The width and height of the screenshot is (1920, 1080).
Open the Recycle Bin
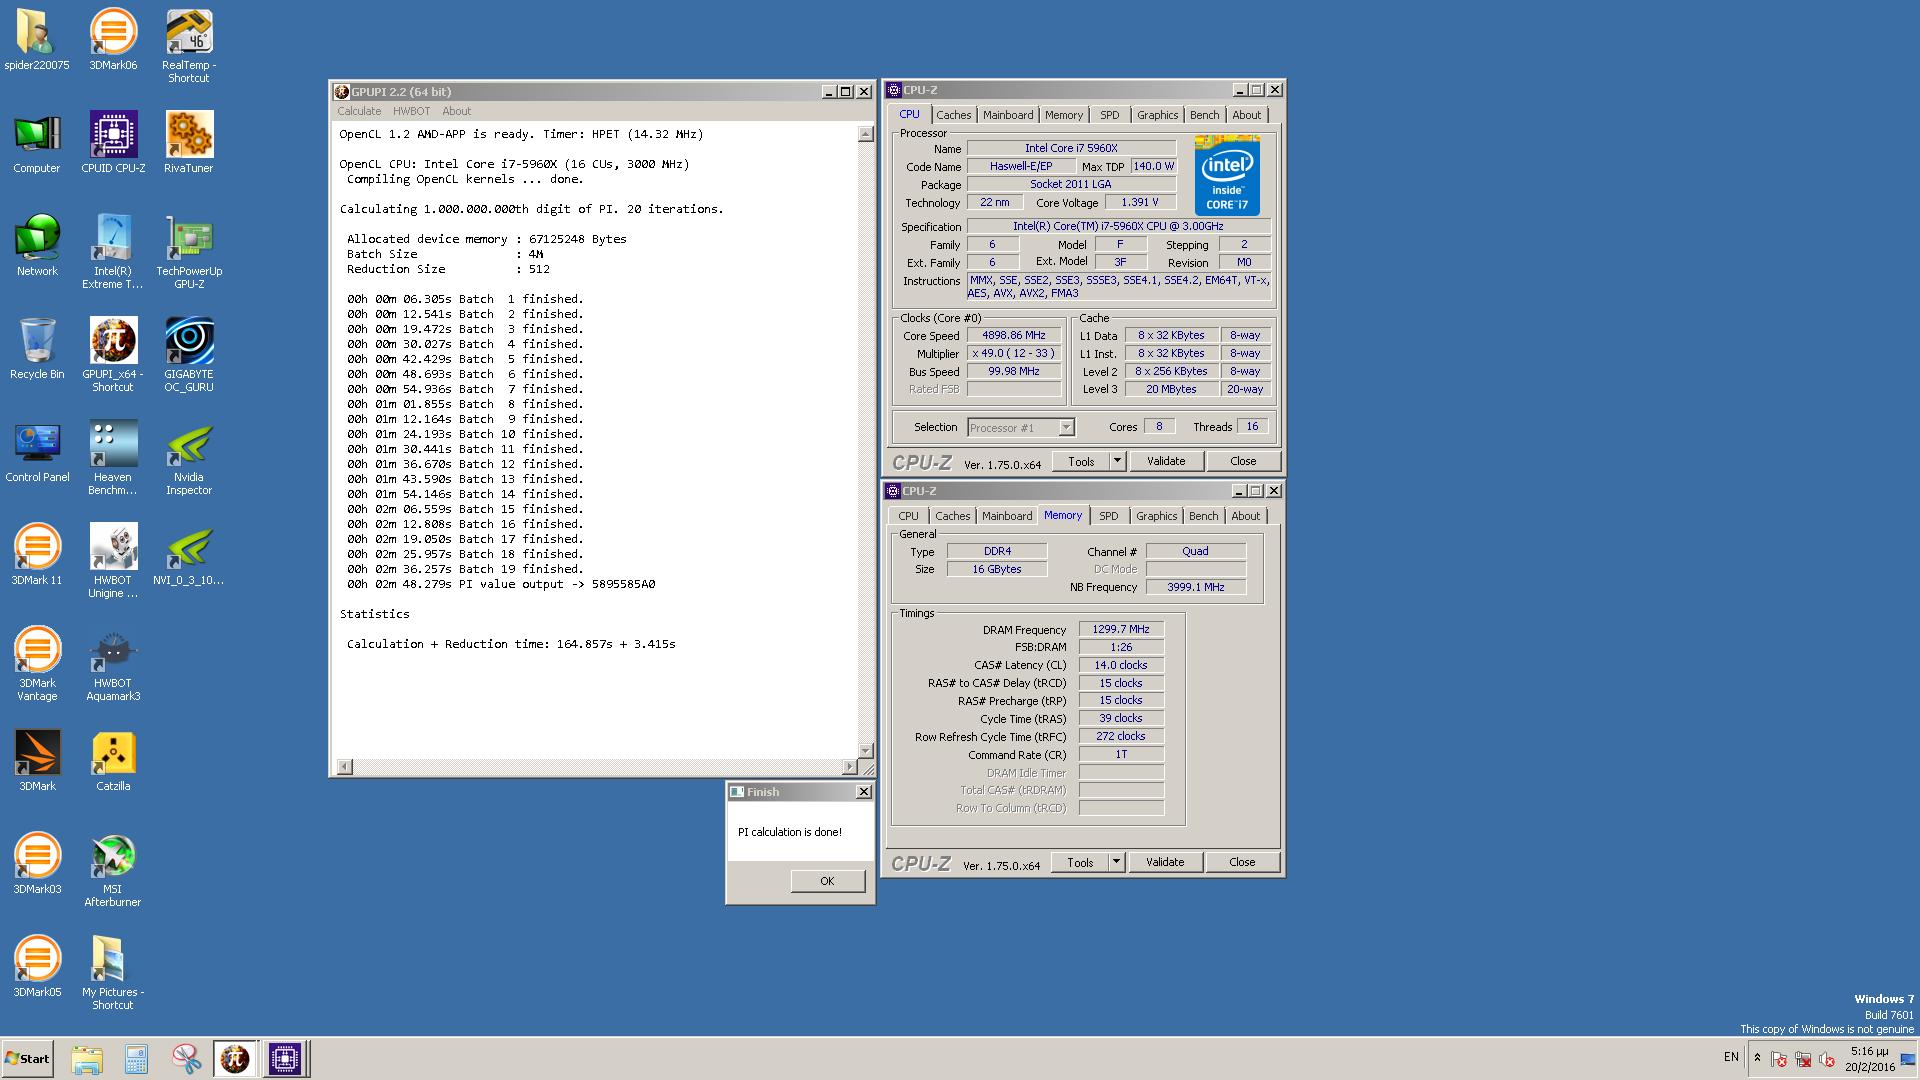pos(37,349)
